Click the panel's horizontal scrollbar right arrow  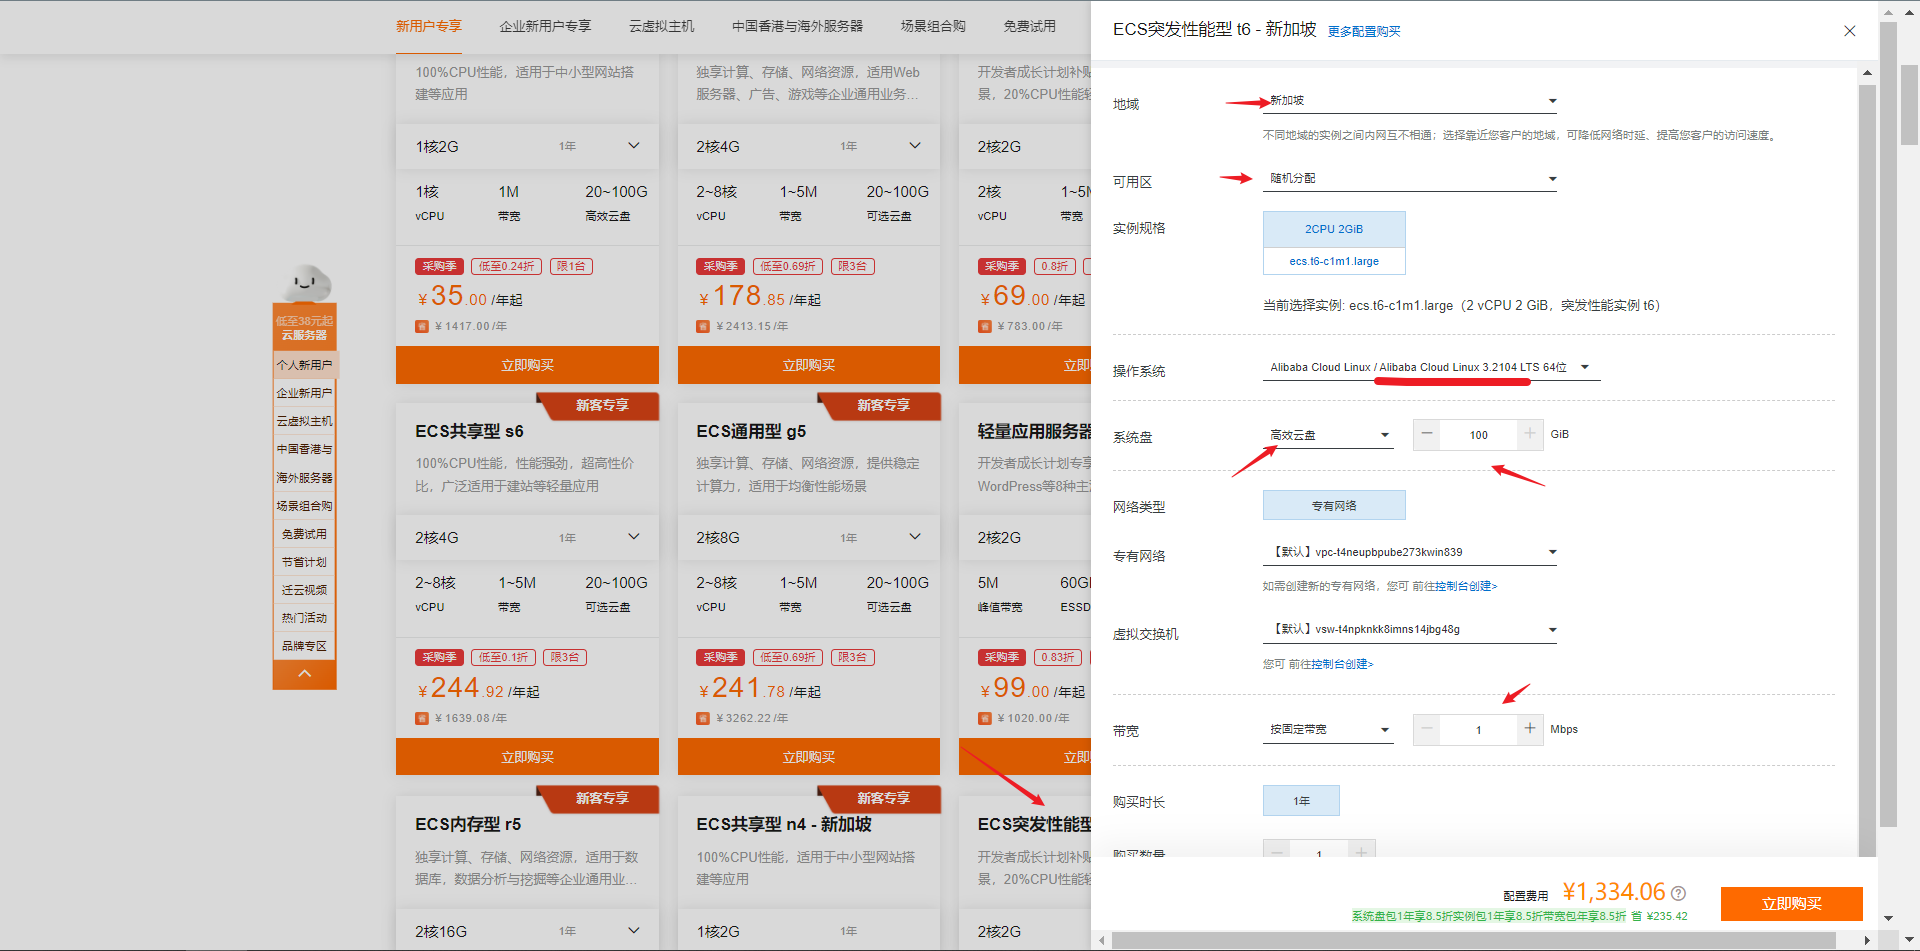coord(1867,941)
